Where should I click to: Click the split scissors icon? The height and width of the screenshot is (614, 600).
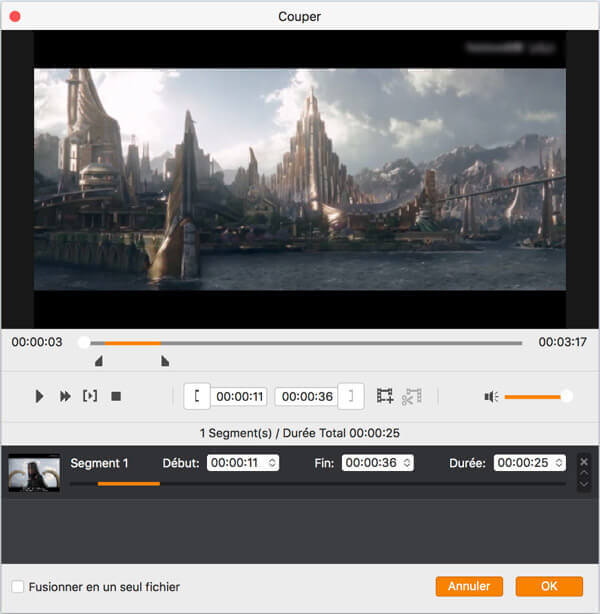coord(412,396)
